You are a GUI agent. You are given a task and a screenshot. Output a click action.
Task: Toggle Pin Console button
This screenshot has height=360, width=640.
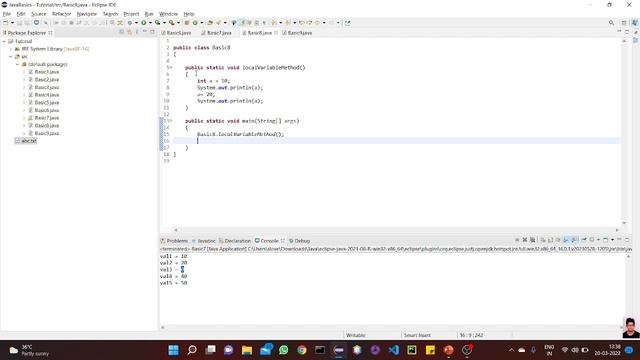[584, 240]
